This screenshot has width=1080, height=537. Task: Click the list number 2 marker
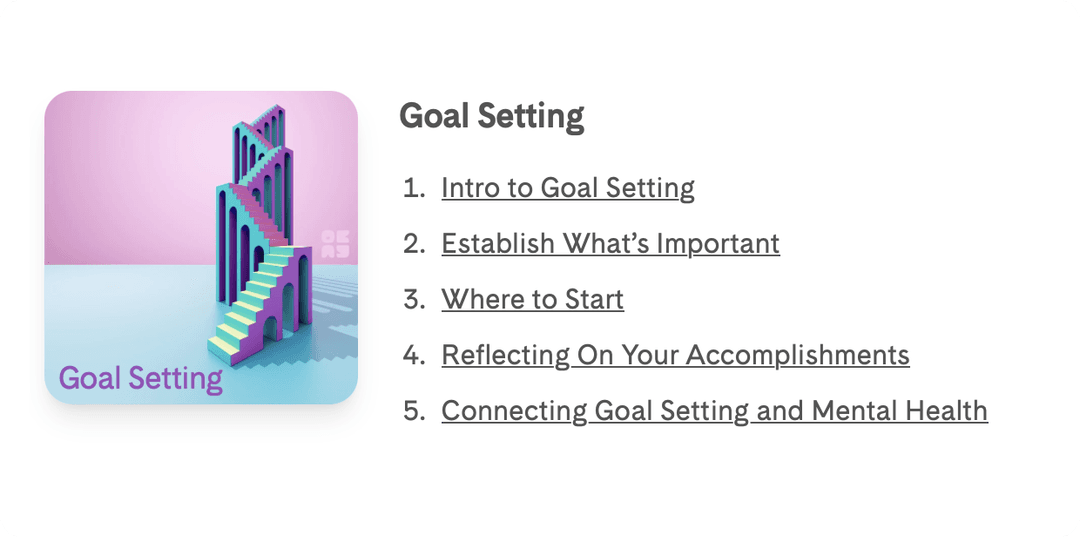point(415,243)
